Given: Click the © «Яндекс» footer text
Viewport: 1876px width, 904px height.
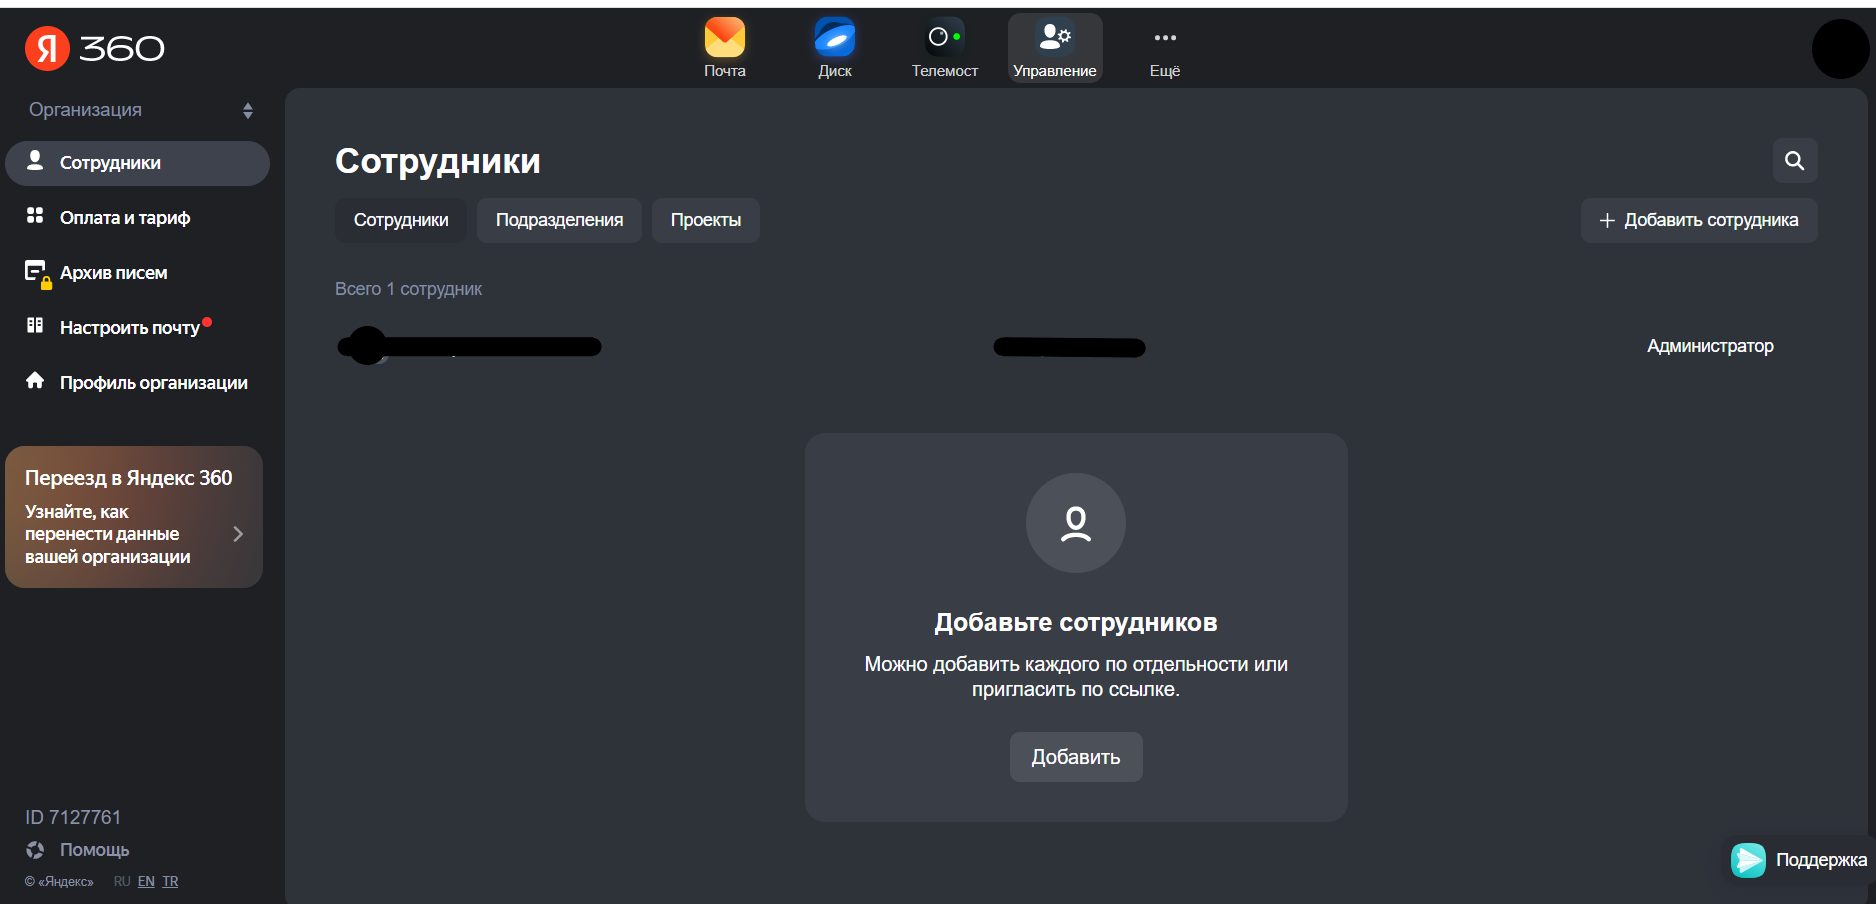Looking at the screenshot, I should (59, 881).
